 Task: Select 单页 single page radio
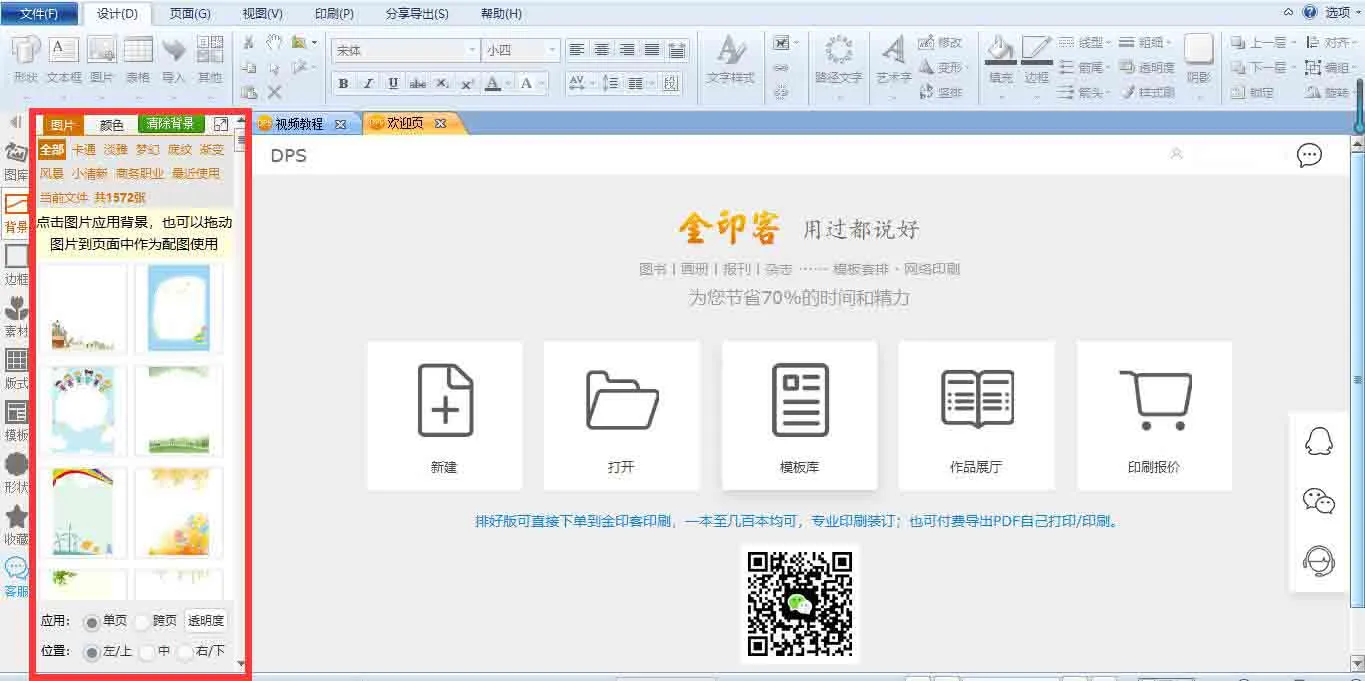92,622
